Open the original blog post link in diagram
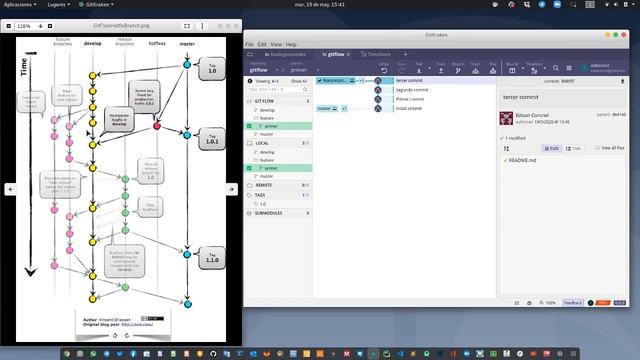 (x=137, y=324)
